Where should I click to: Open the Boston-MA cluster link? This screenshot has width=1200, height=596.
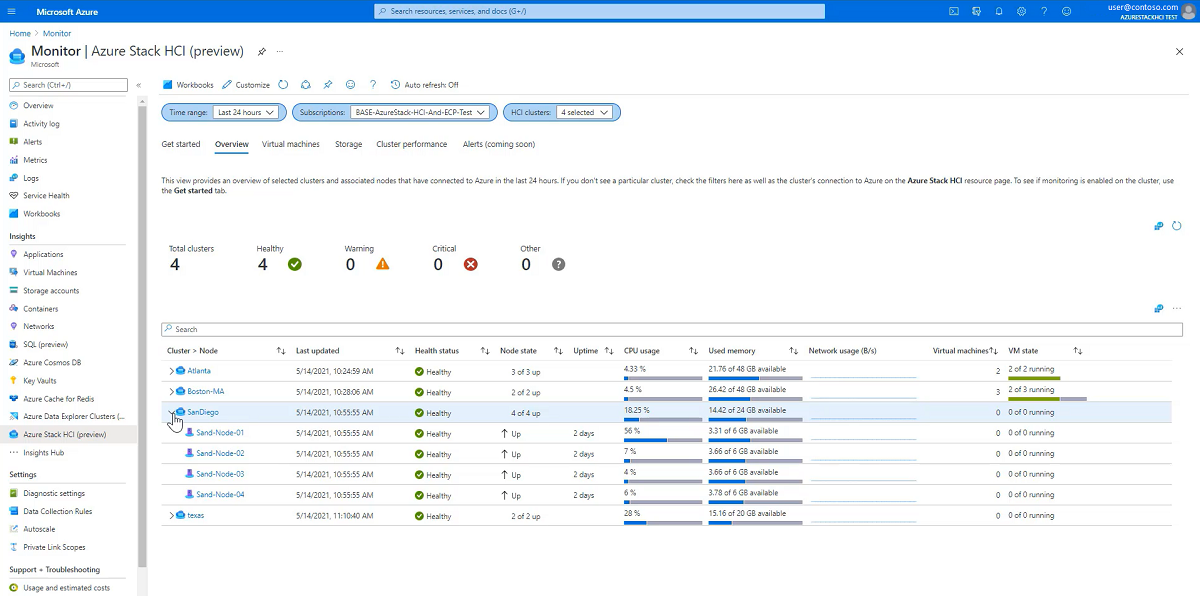point(206,391)
